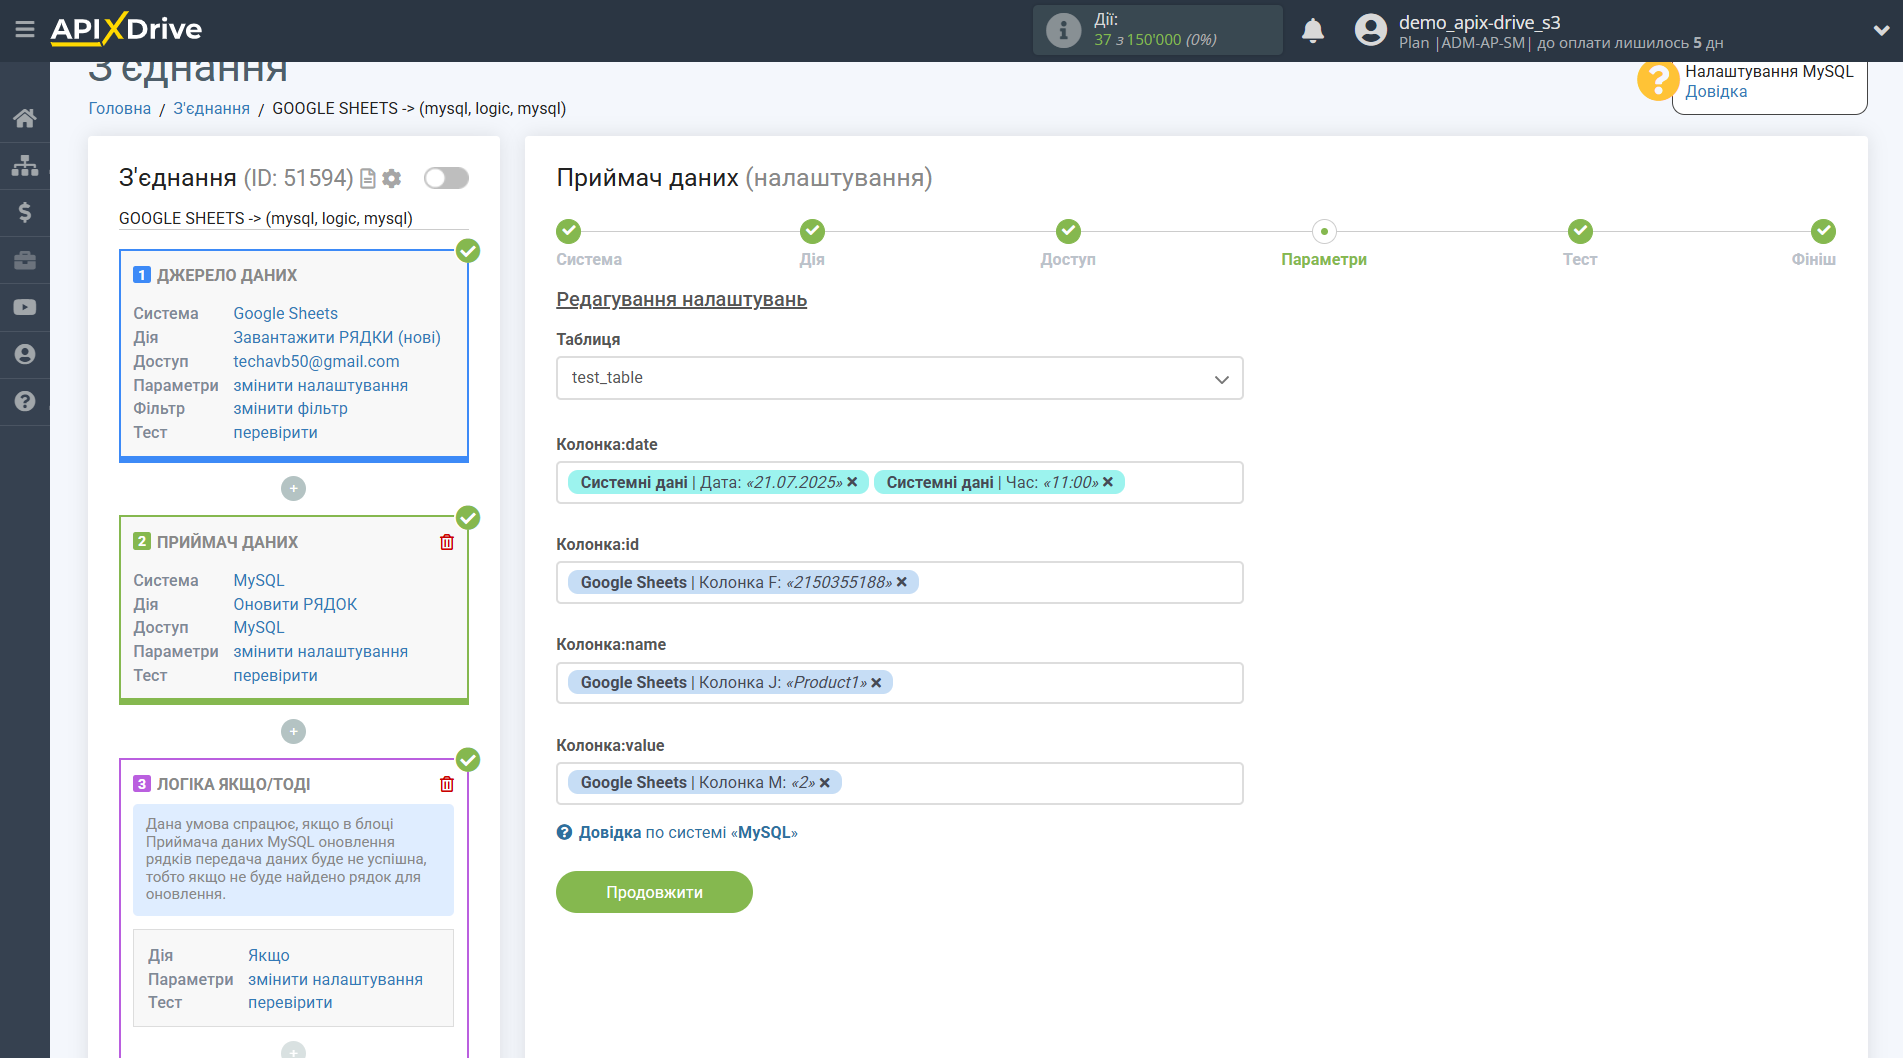Delete the ЛОГІКА ЯКЩО/ТОДІ block
Viewport: 1903px width, 1058px height.
(447, 784)
